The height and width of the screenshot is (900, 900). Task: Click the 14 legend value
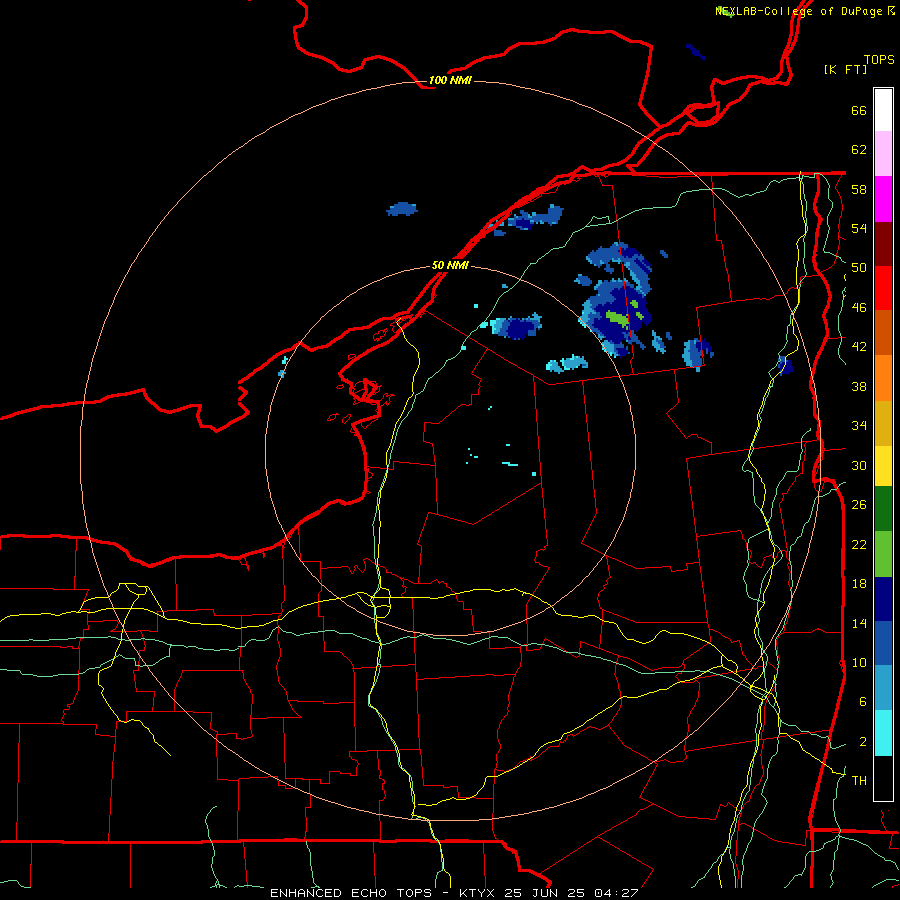point(859,623)
